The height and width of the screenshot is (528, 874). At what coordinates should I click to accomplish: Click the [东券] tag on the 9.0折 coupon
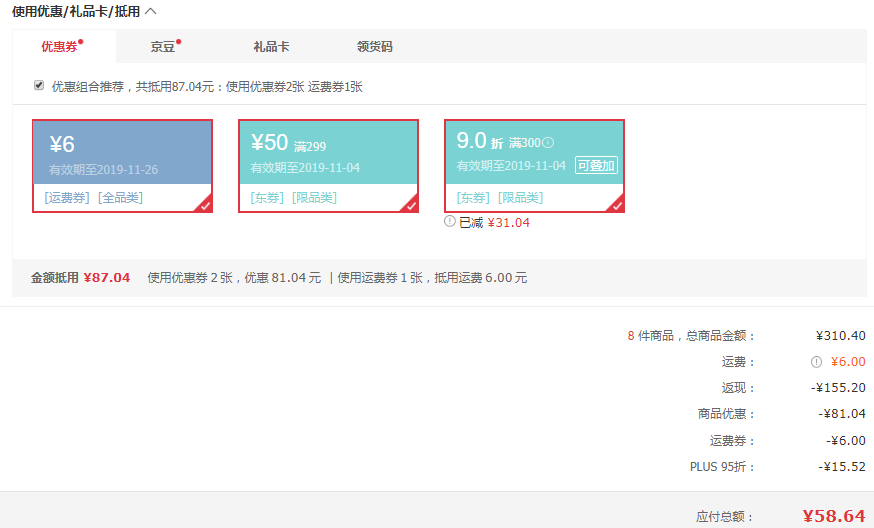pyautogui.click(x=473, y=197)
